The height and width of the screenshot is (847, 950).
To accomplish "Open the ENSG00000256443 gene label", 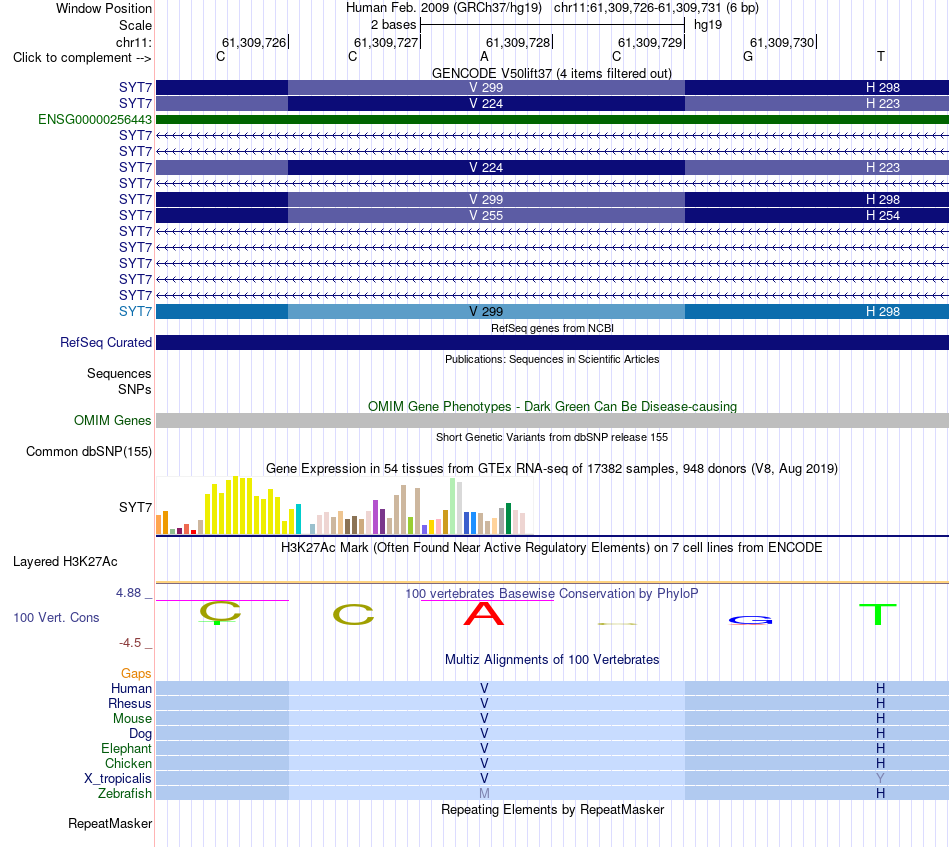I will click(95, 119).
